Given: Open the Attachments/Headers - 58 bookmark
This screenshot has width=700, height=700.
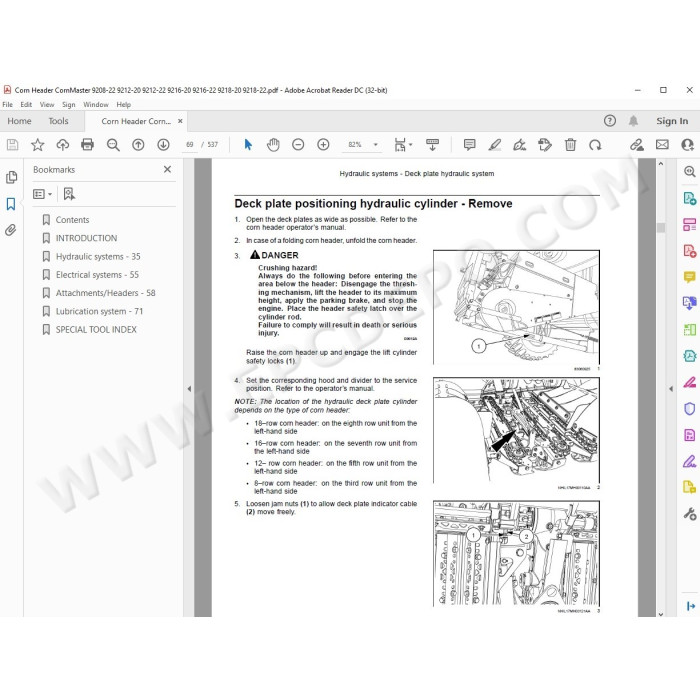Looking at the screenshot, I should tap(105, 293).
